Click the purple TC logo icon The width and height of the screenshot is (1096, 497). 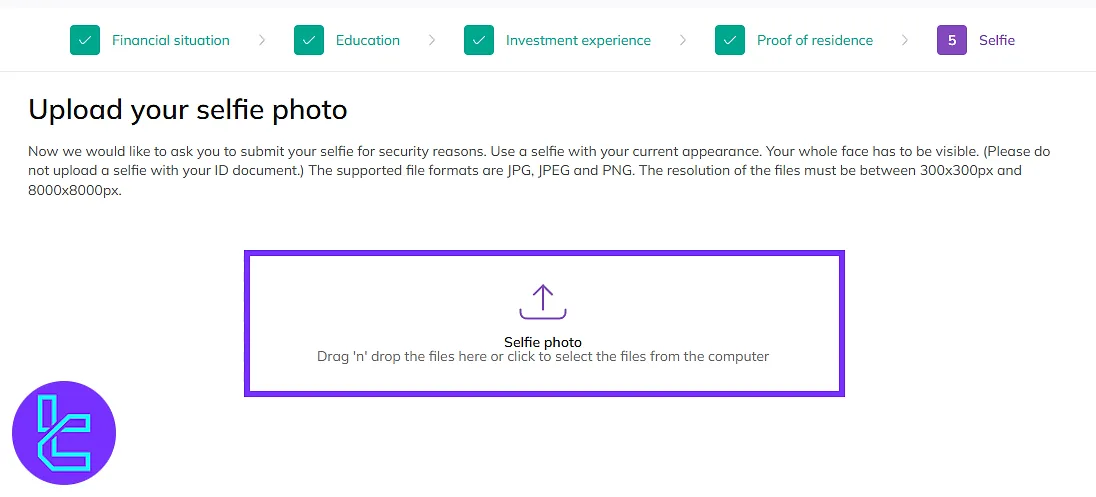click(64, 433)
